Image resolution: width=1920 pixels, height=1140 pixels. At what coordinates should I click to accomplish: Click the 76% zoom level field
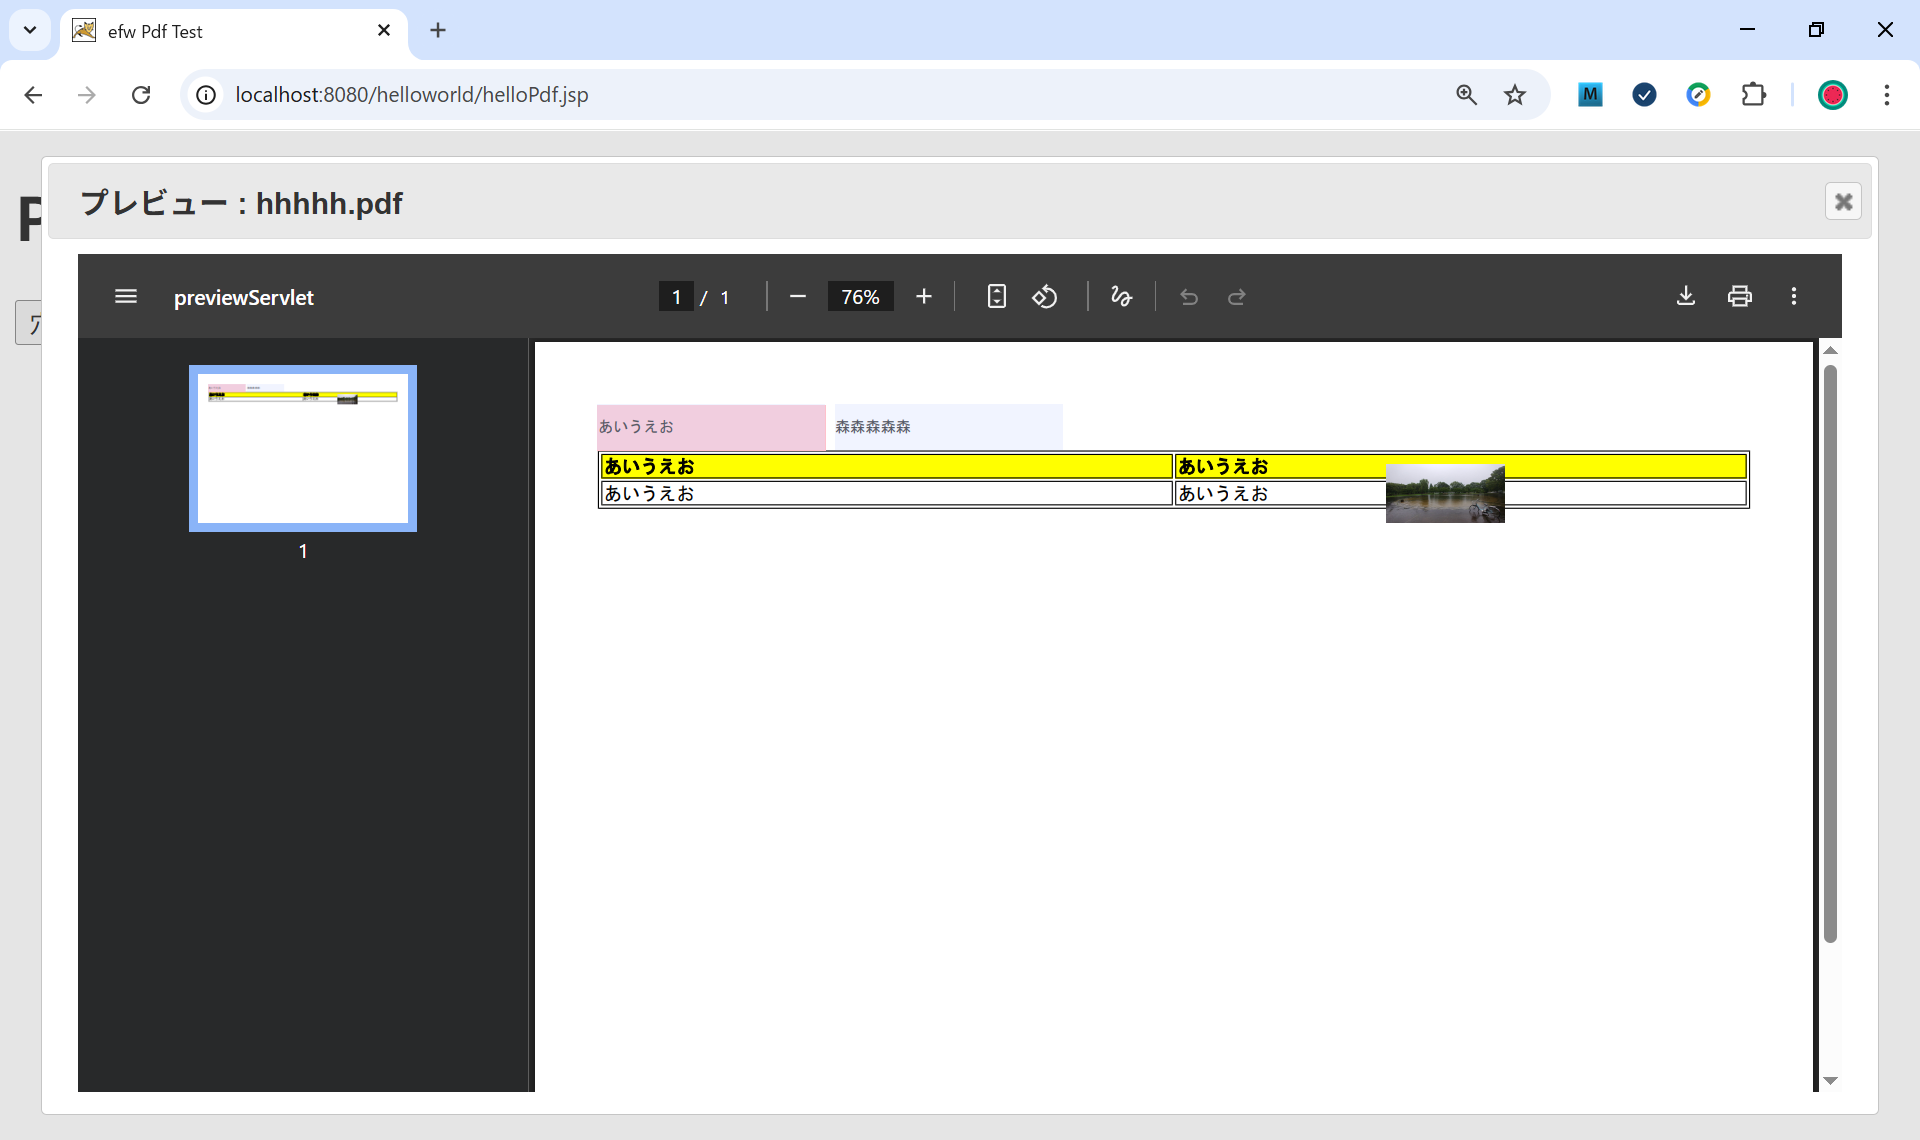coord(860,297)
